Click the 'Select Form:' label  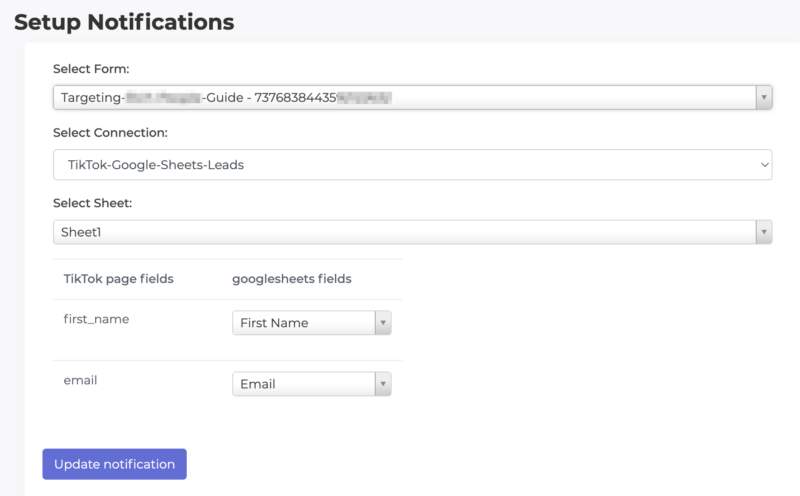pos(91,67)
